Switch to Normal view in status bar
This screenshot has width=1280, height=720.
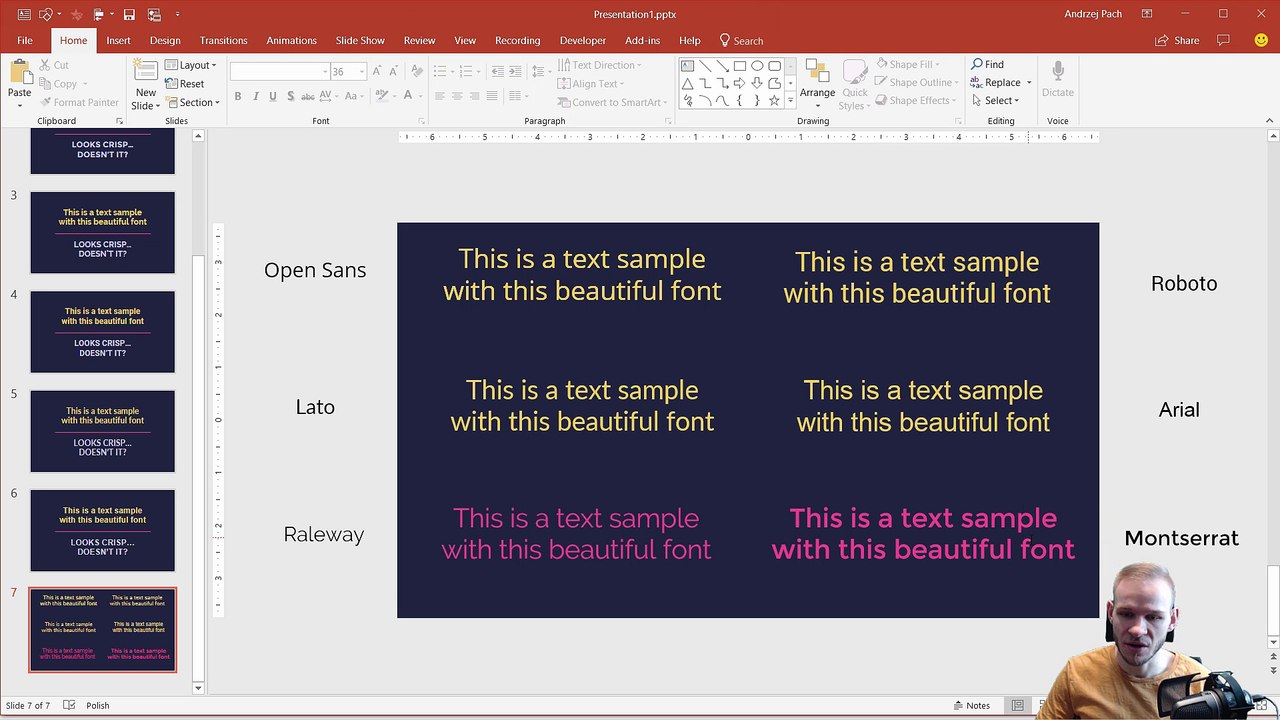tap(1017, 706)
